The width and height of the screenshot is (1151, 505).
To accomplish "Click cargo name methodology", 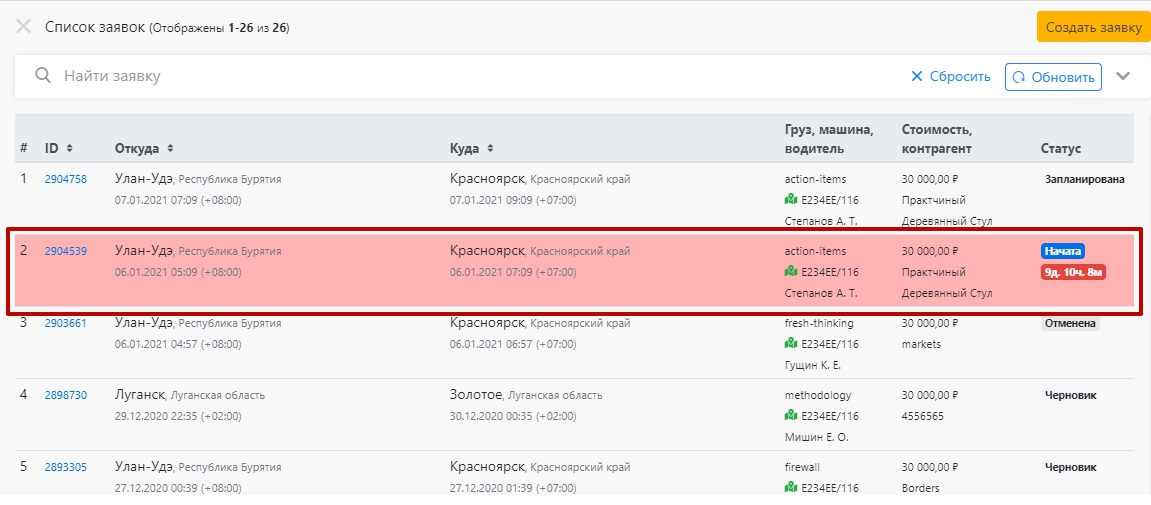I will [818, 395].
